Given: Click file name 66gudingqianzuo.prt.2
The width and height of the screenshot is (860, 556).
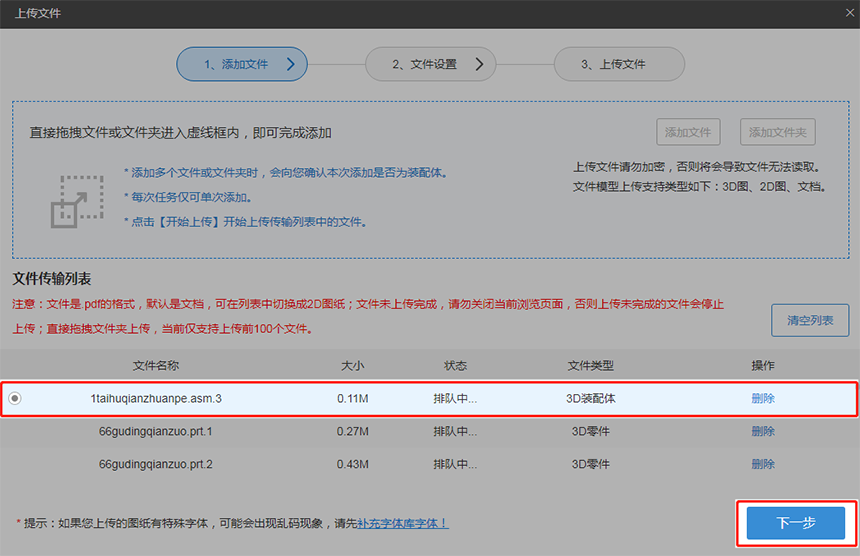Looking at the screenshot, I should click(x=156, y=464).
